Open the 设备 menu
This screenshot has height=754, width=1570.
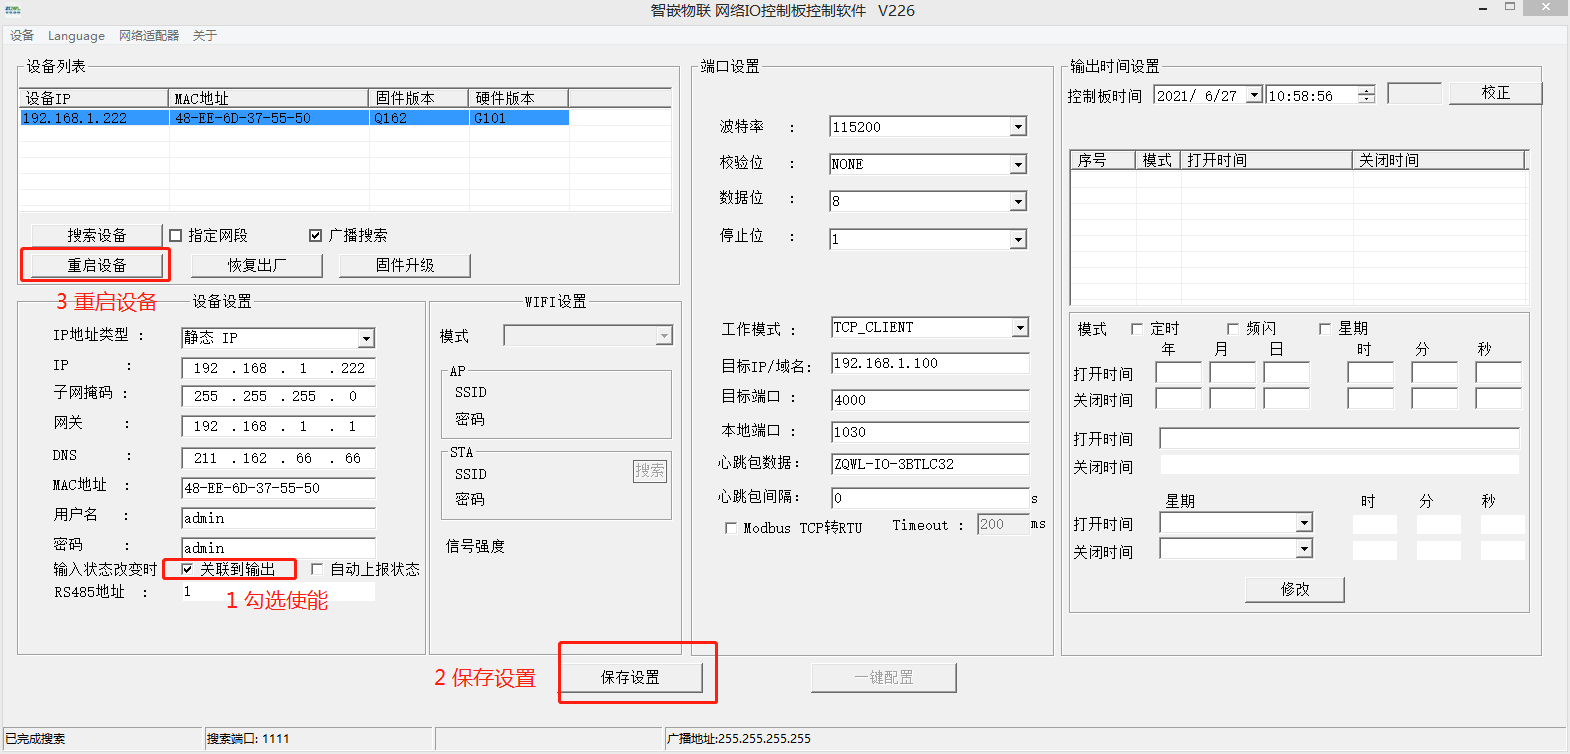click(22, 36)
